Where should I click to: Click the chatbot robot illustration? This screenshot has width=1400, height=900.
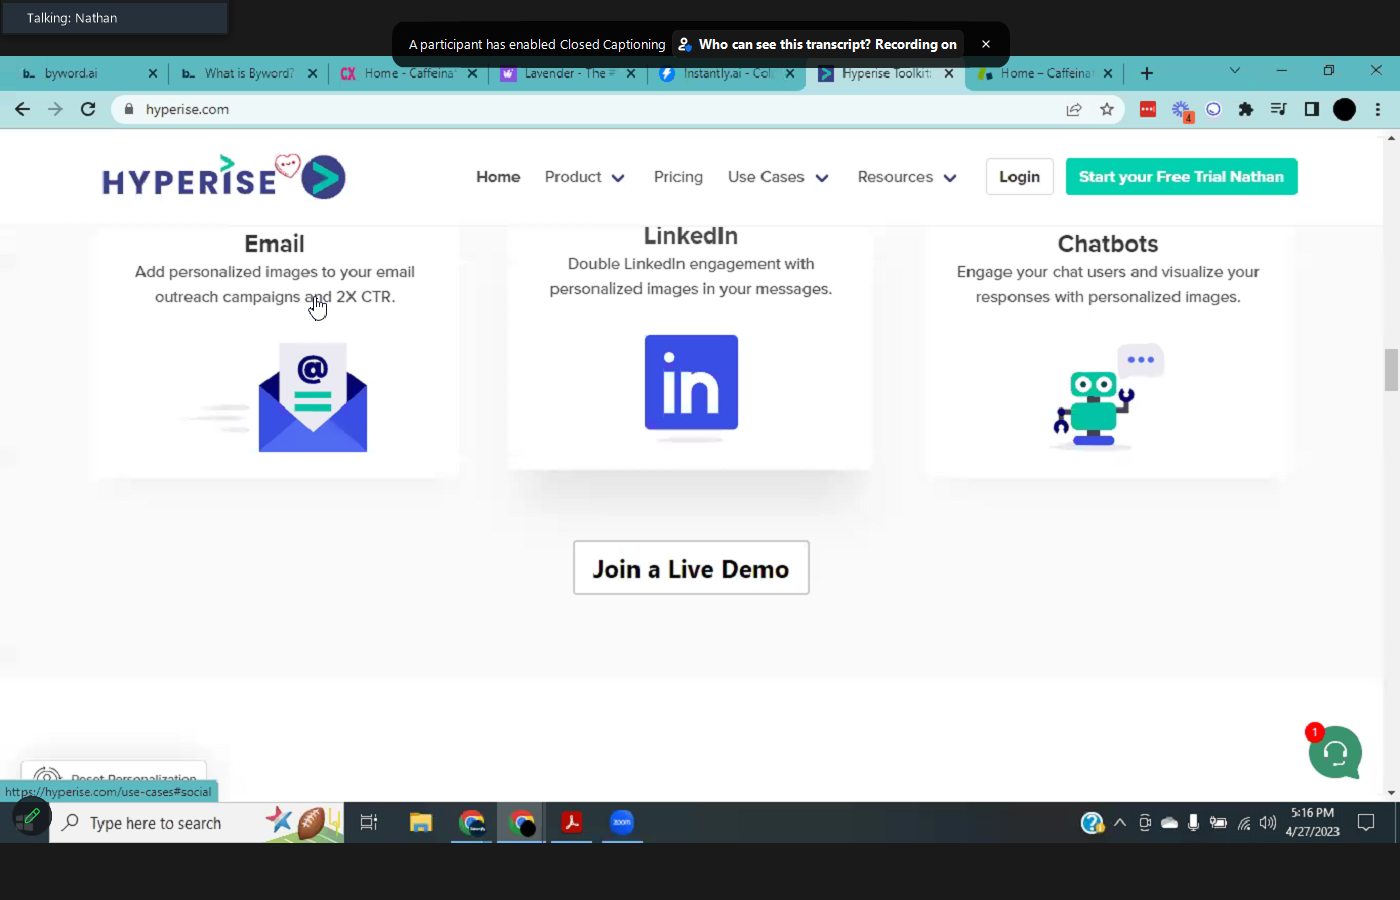click(x=1094, y=400)
